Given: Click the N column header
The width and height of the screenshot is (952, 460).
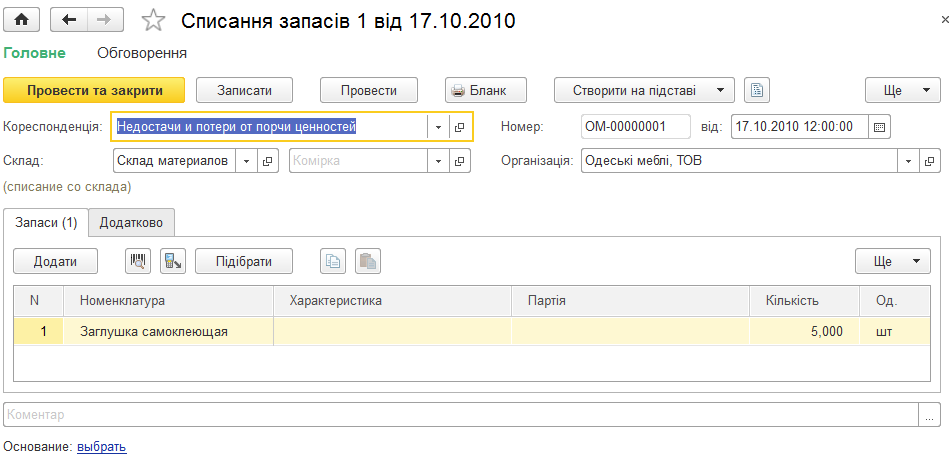Looking at the screenshot, I should [38, 300].
